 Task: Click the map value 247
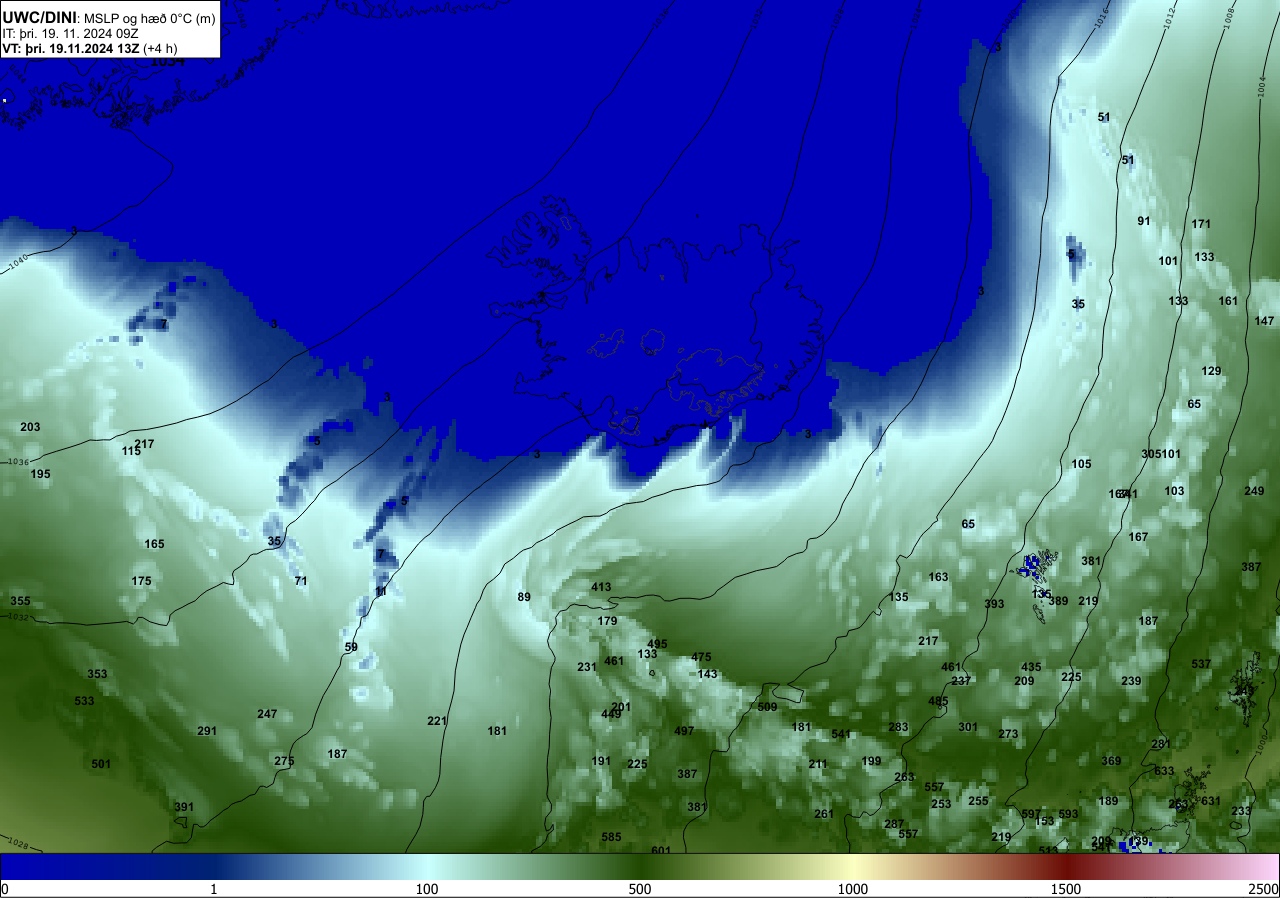pyautogui.click(x=267, y=714)
